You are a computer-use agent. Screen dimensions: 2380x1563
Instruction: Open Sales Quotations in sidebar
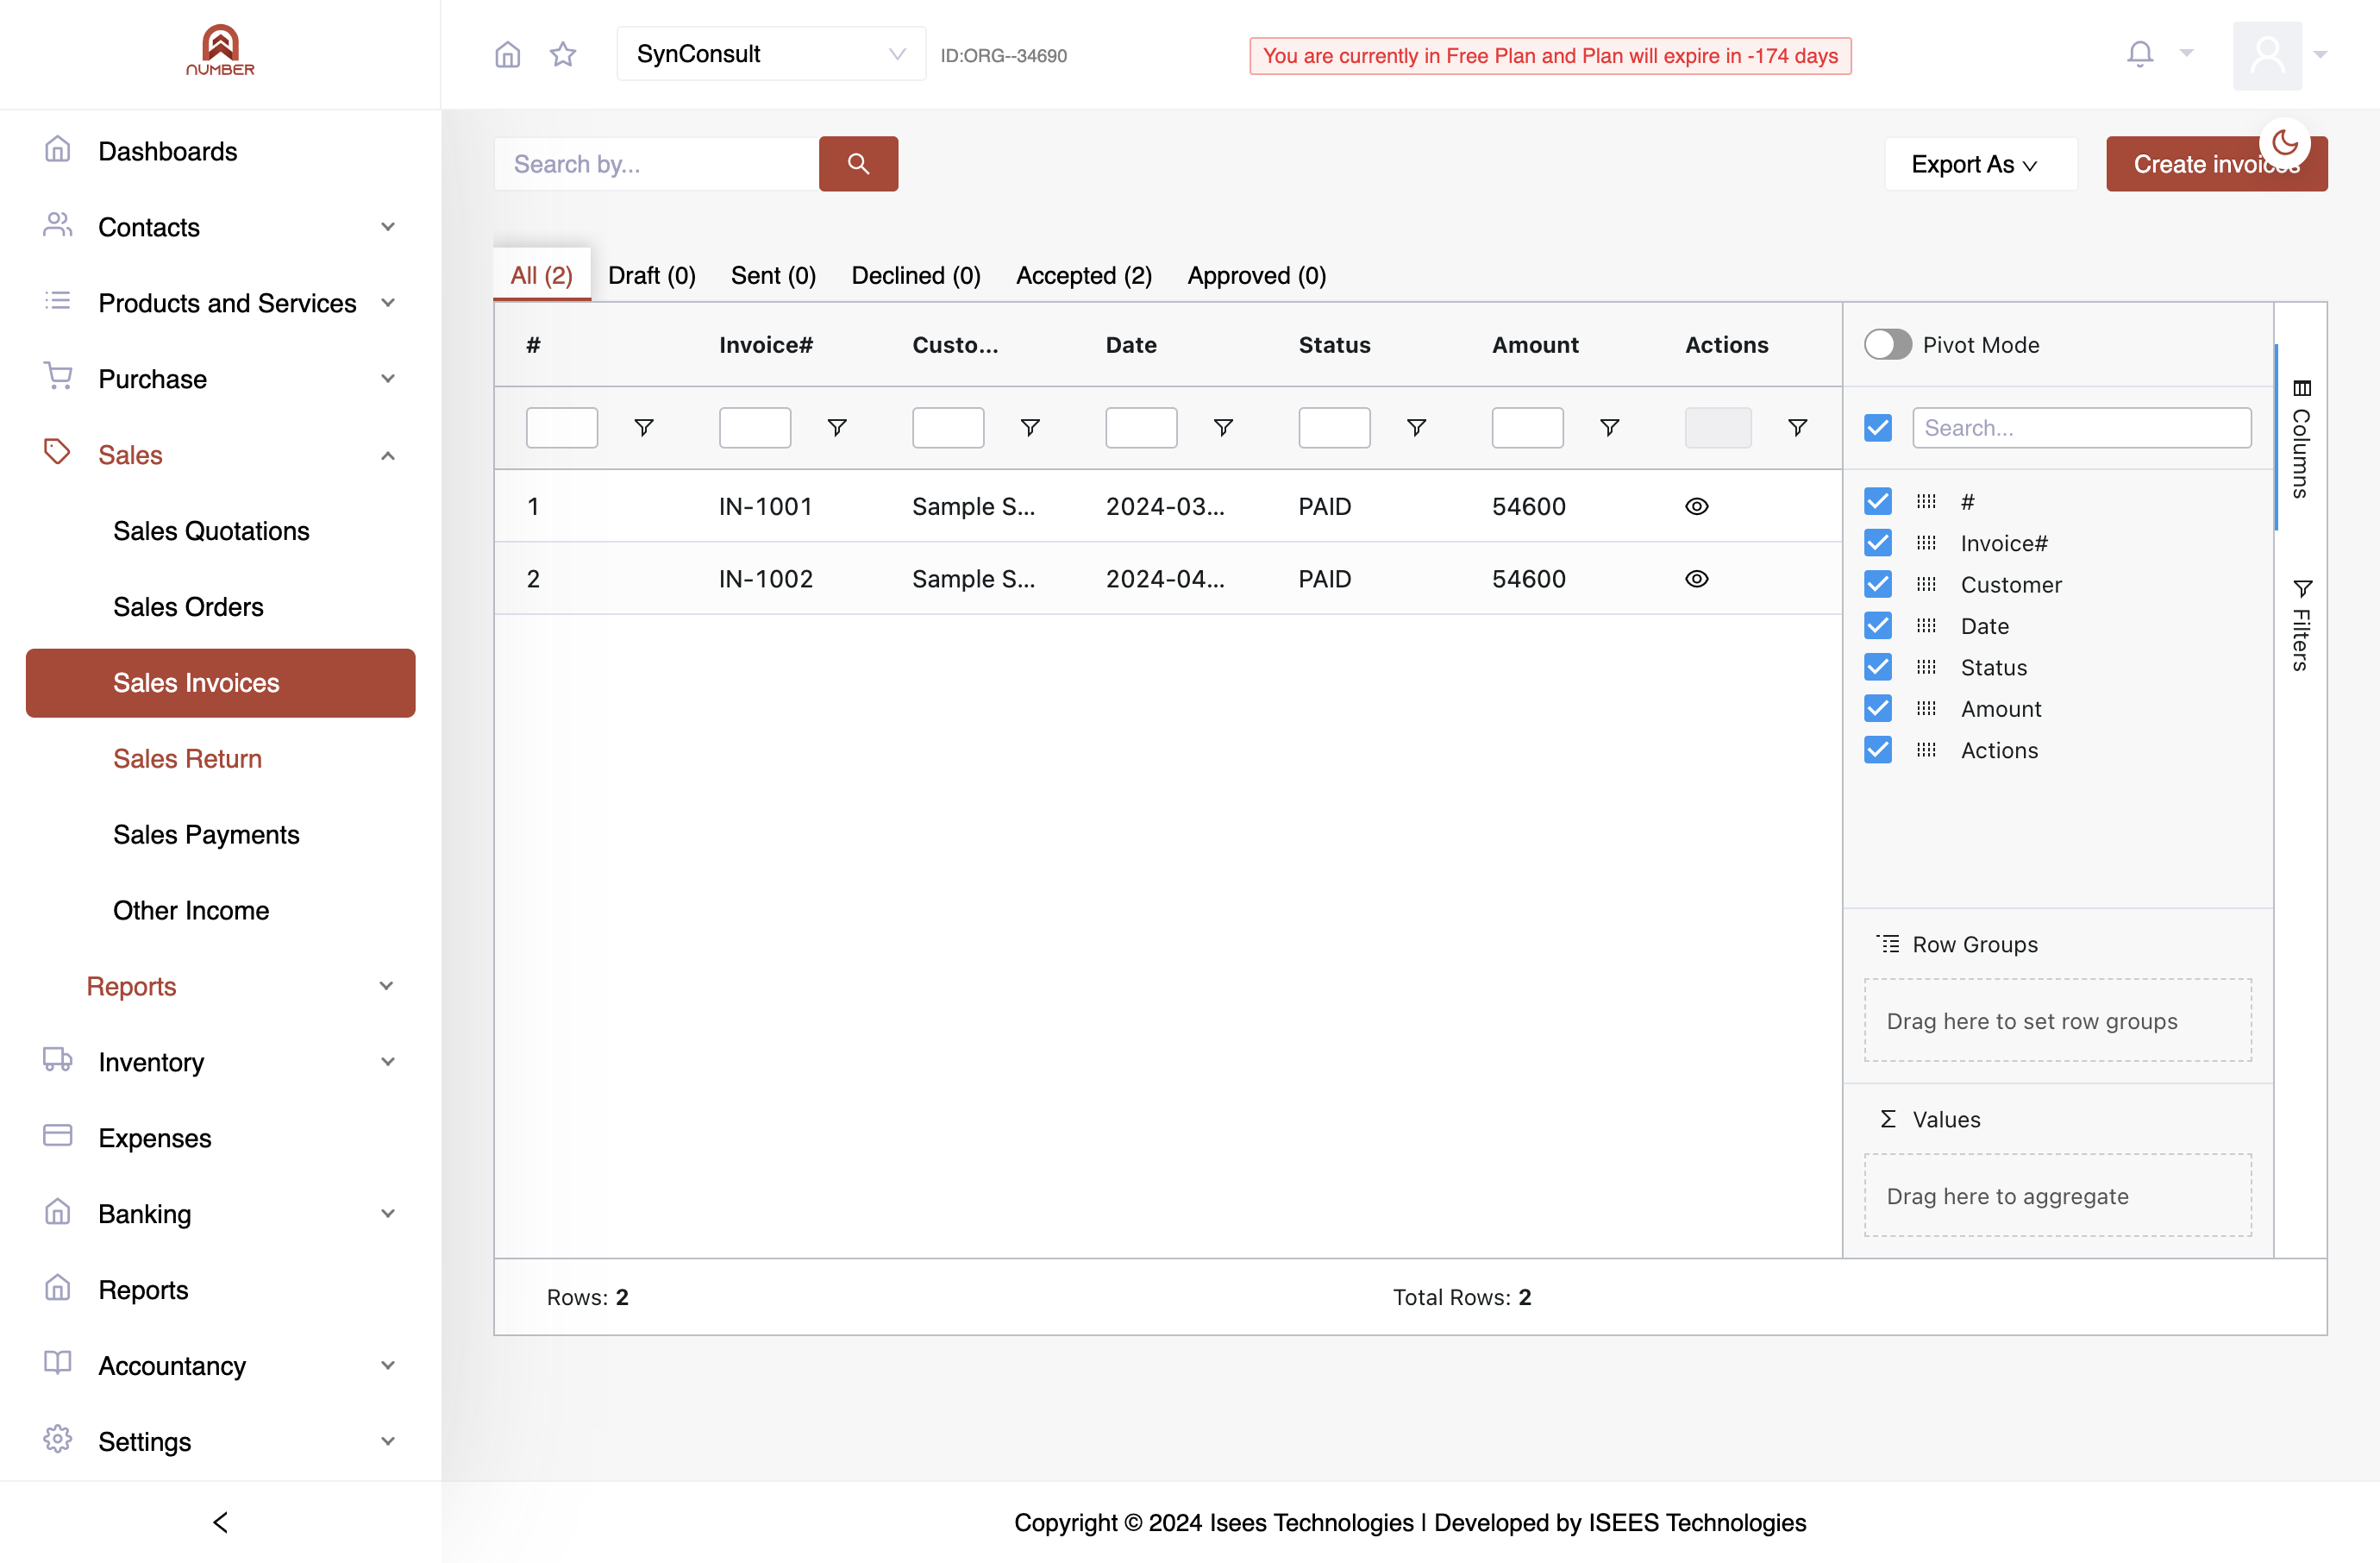(x=211, y=531)
